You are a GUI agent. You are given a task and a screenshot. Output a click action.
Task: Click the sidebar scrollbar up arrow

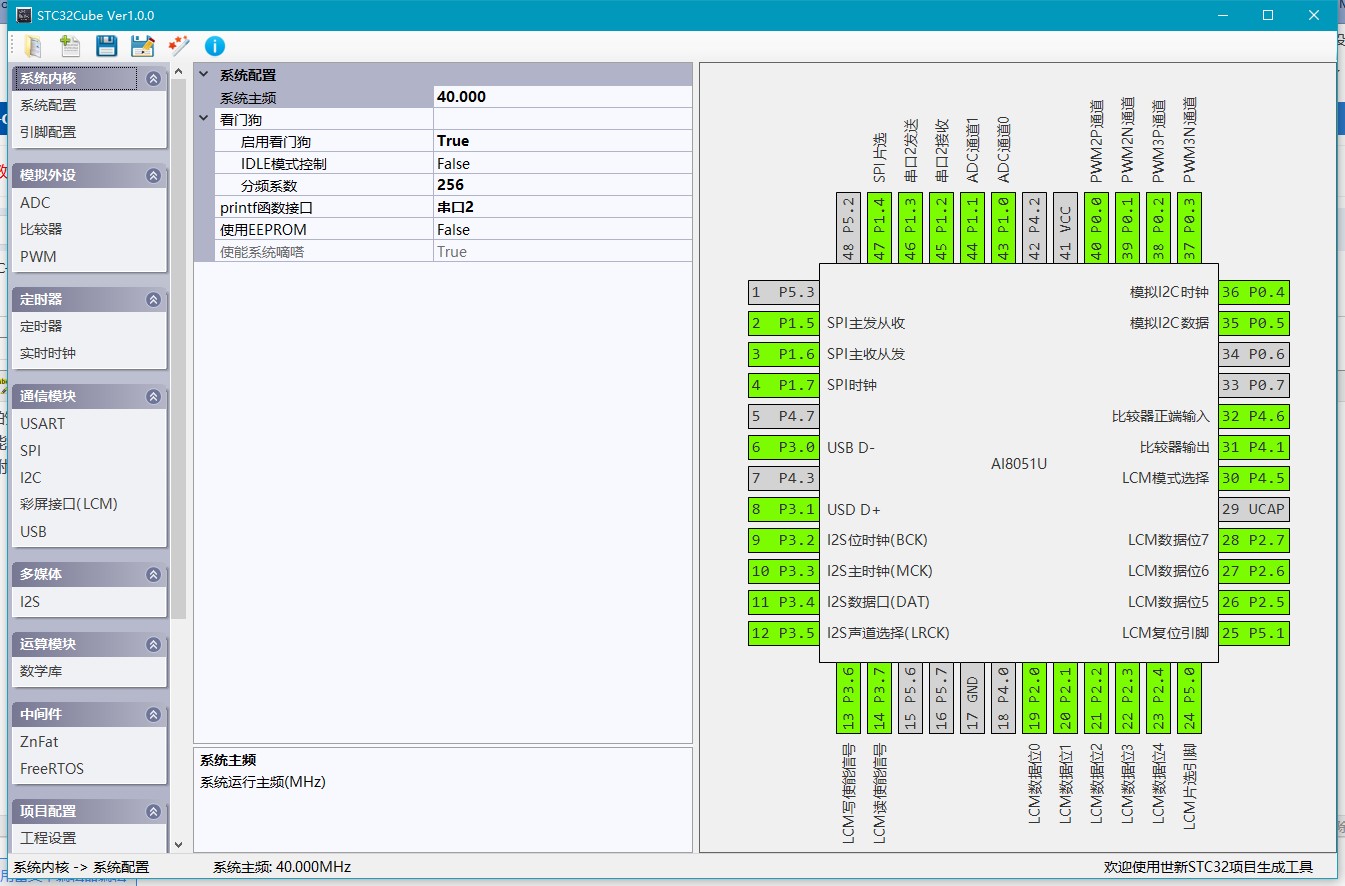(178, 72)
